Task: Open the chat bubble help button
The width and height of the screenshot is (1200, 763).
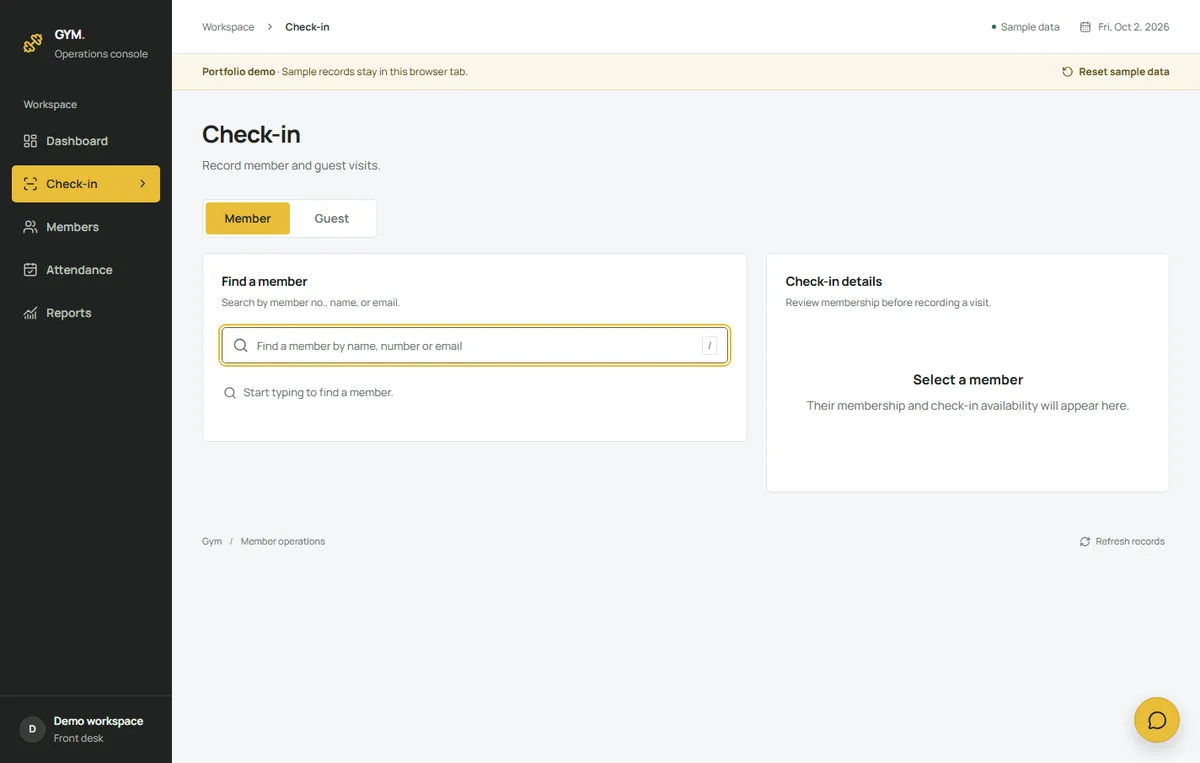Action: click(1157, 720)
